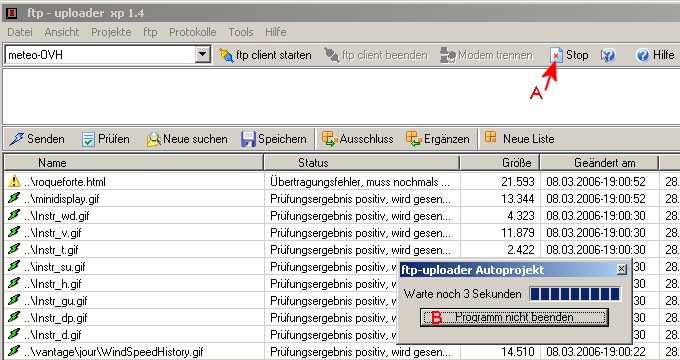This screenshot has width=680, height=360.
Task: Click the green icon beside Instr_d.gif
Action: click(x=14, y=334)
